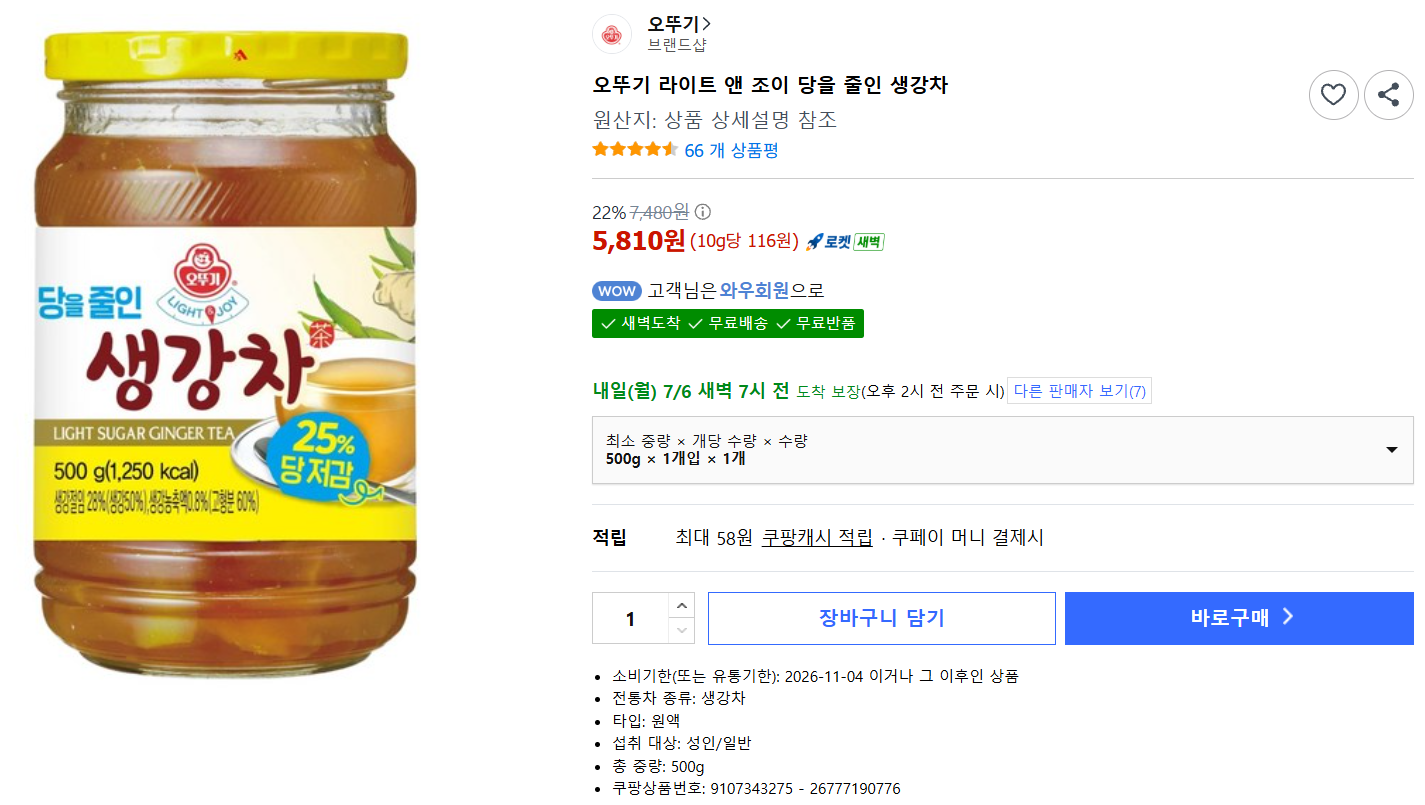
Task: Click the 와우회원 membership link
Action: coord(754,291)
